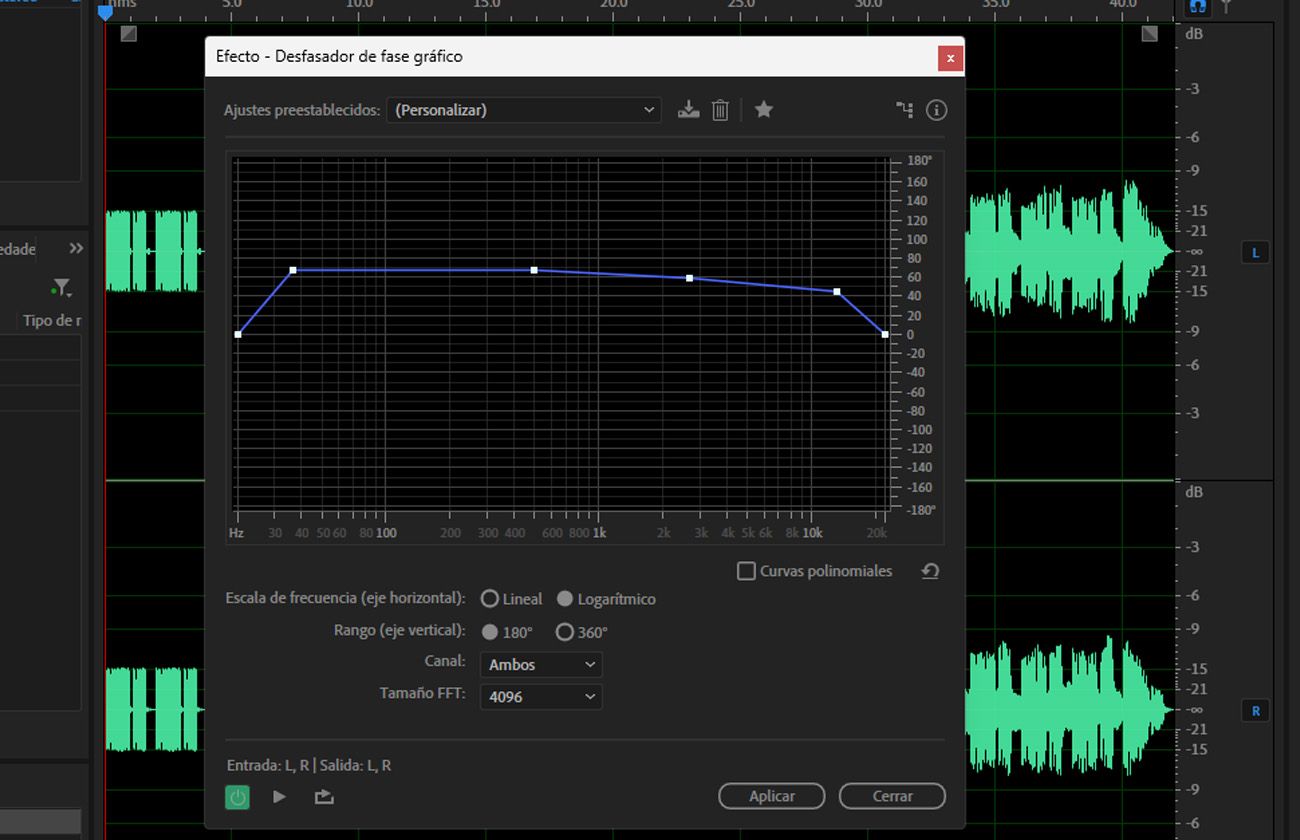Screen dimensions: 1300x840
Task: Open Tamaño FFT dropdown showing 4096
Action: click(x=541, y=696)
